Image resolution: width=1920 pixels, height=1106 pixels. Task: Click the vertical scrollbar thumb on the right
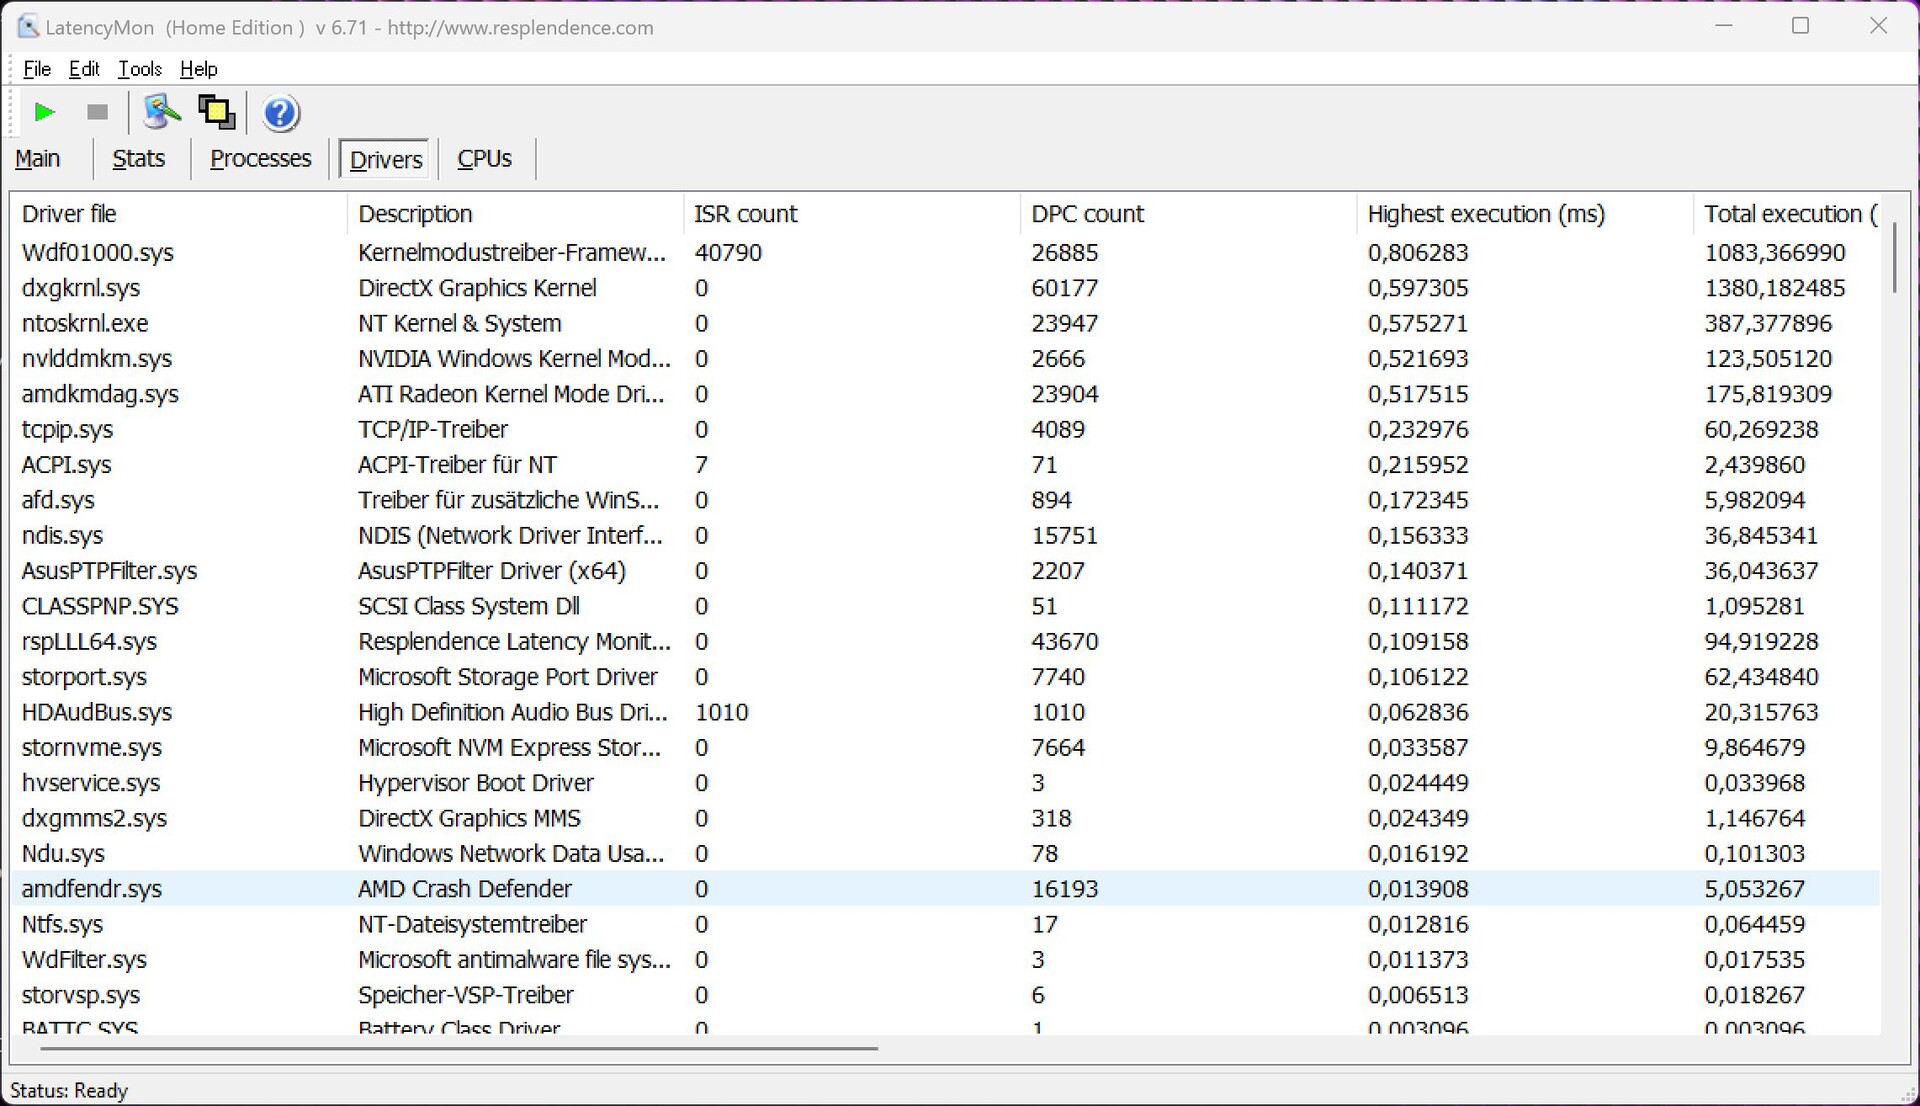1894,258
